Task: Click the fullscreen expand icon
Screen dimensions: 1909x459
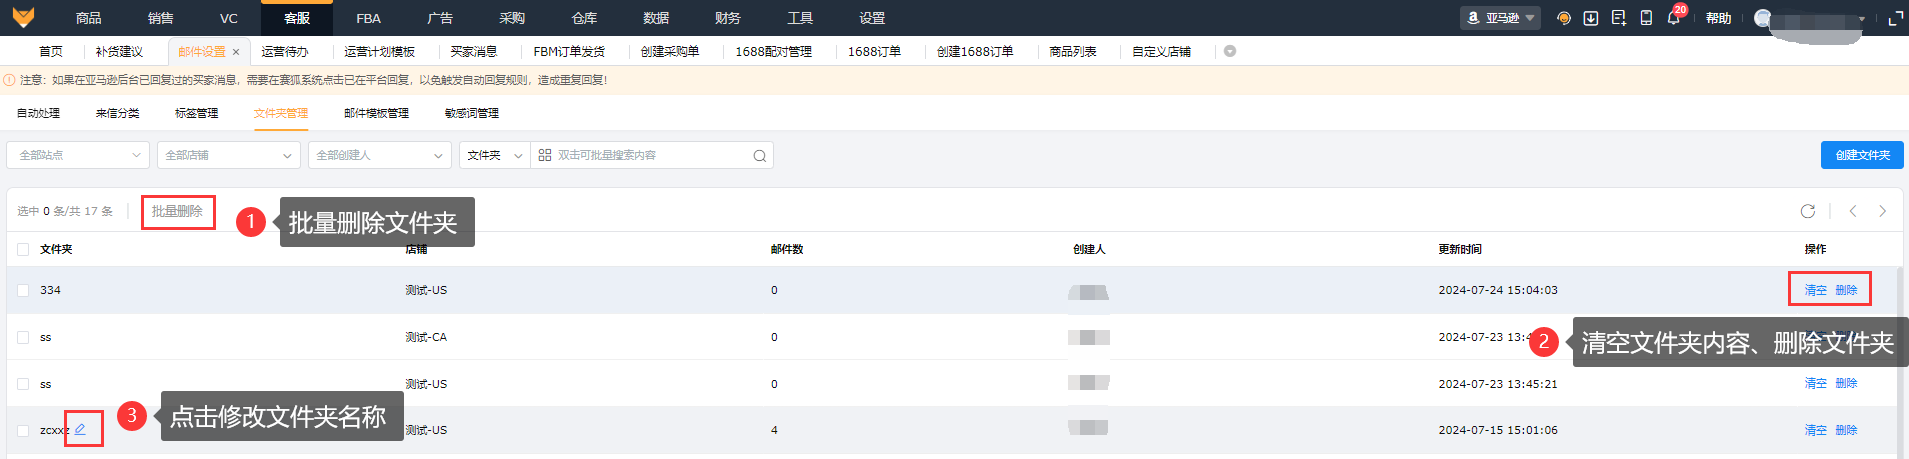Action: (x=1895, y=18)
